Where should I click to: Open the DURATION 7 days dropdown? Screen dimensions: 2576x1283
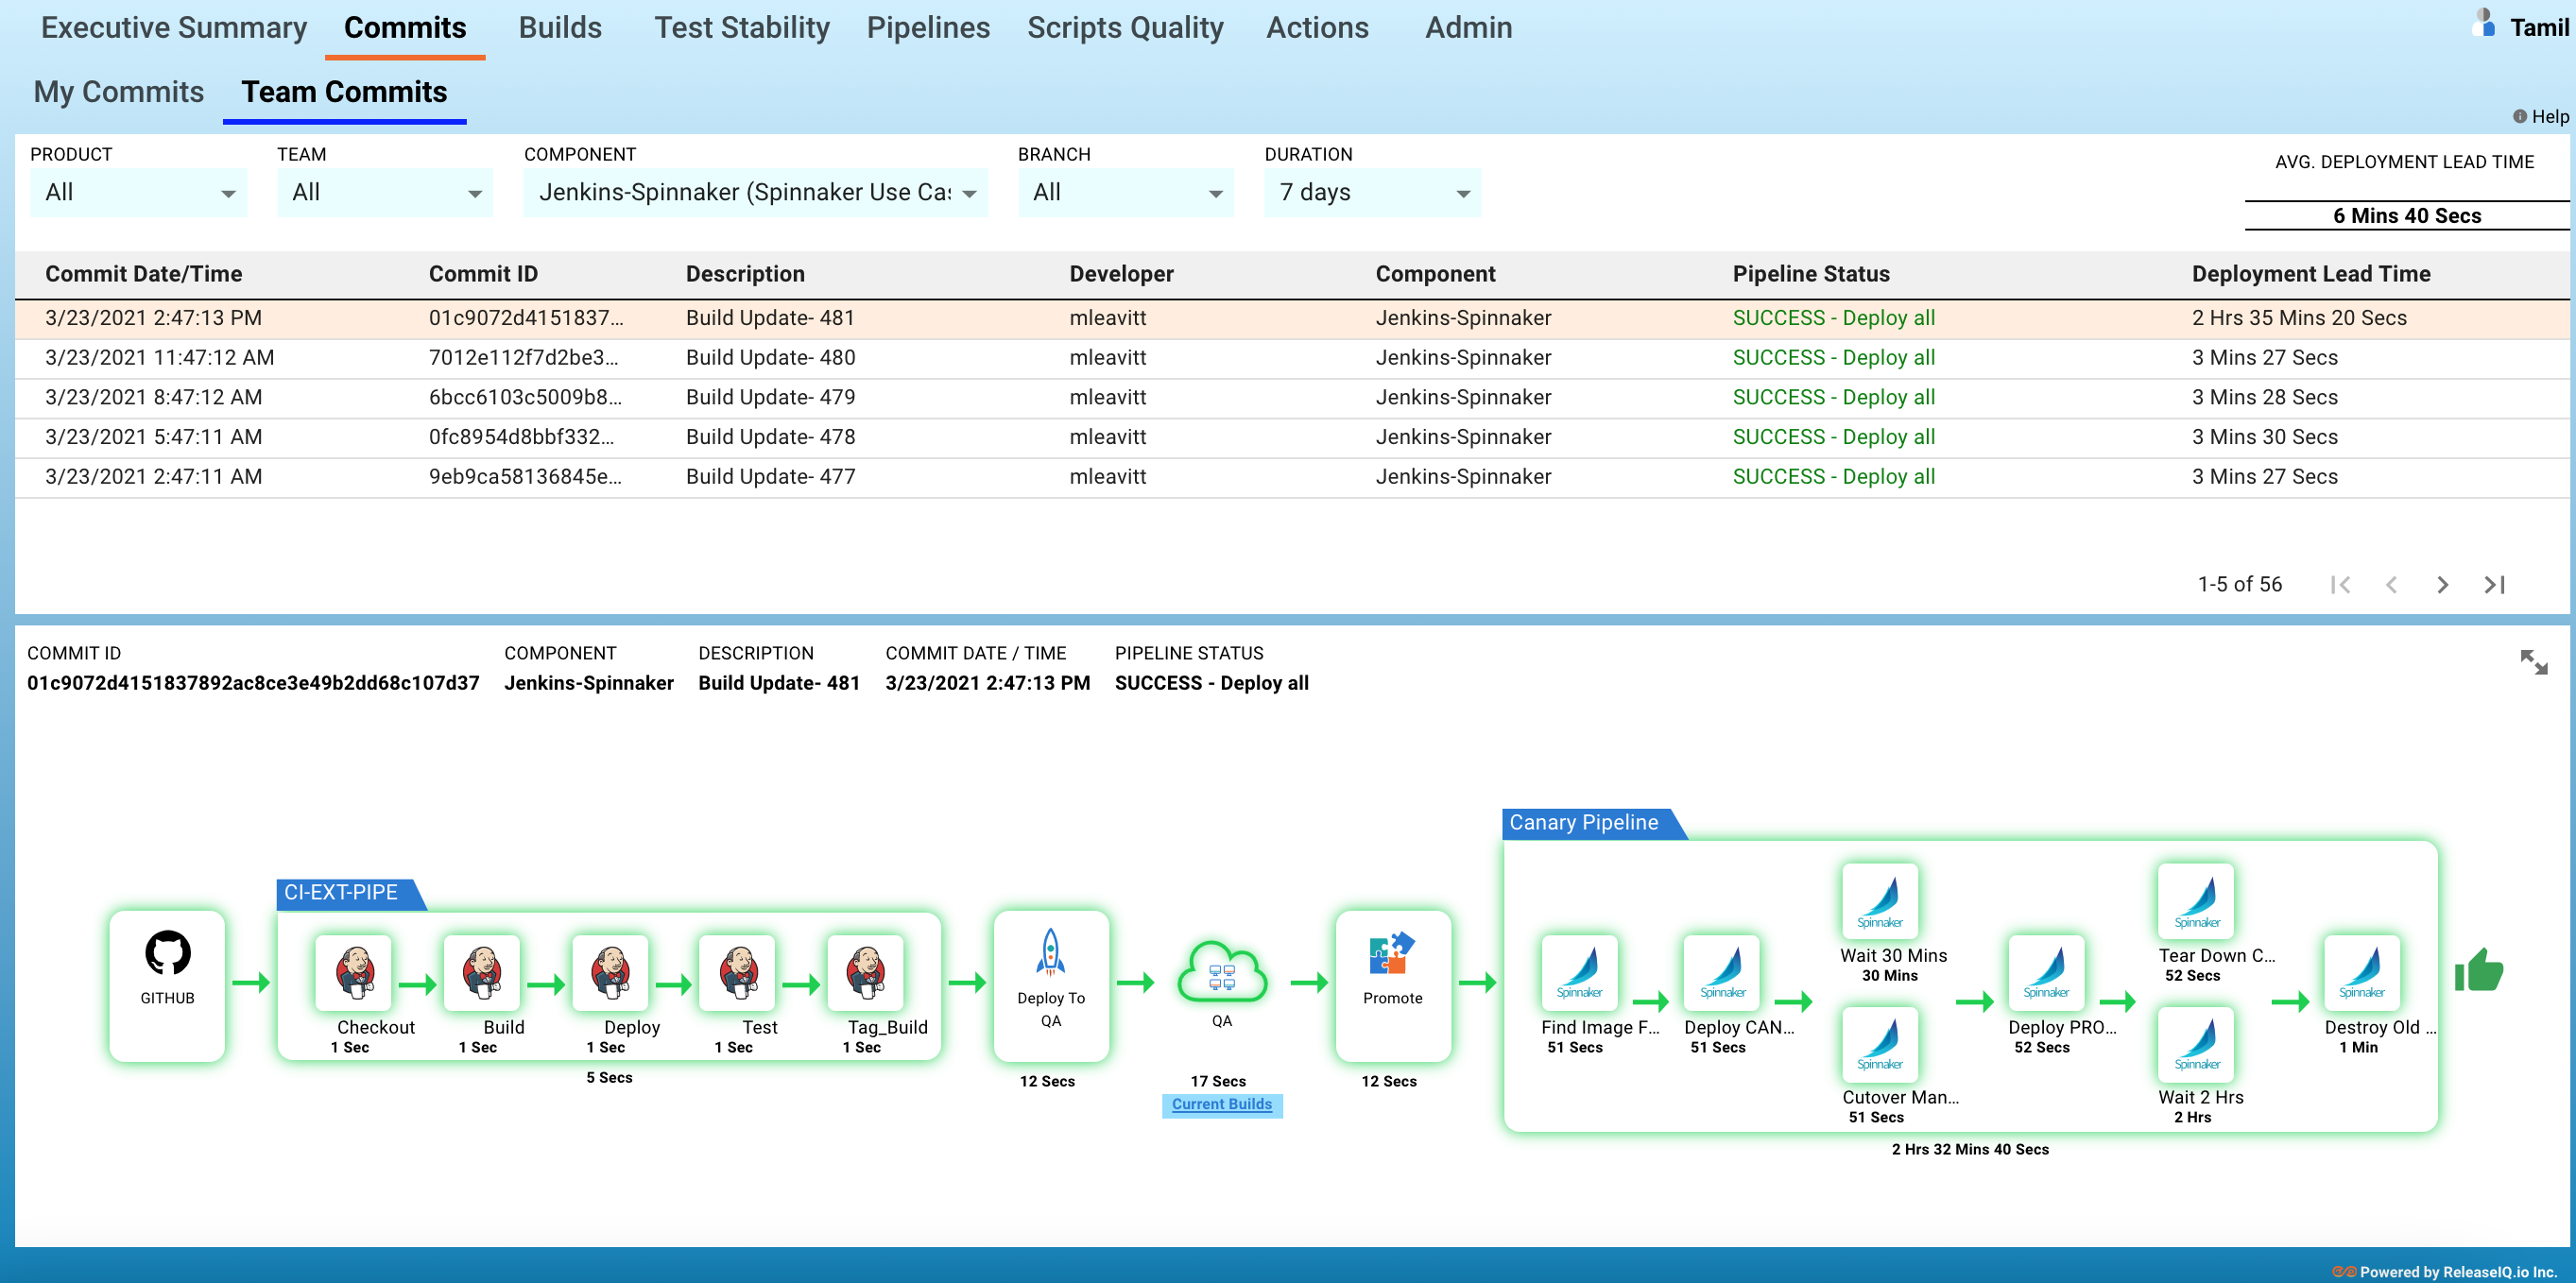[1371, 193]
